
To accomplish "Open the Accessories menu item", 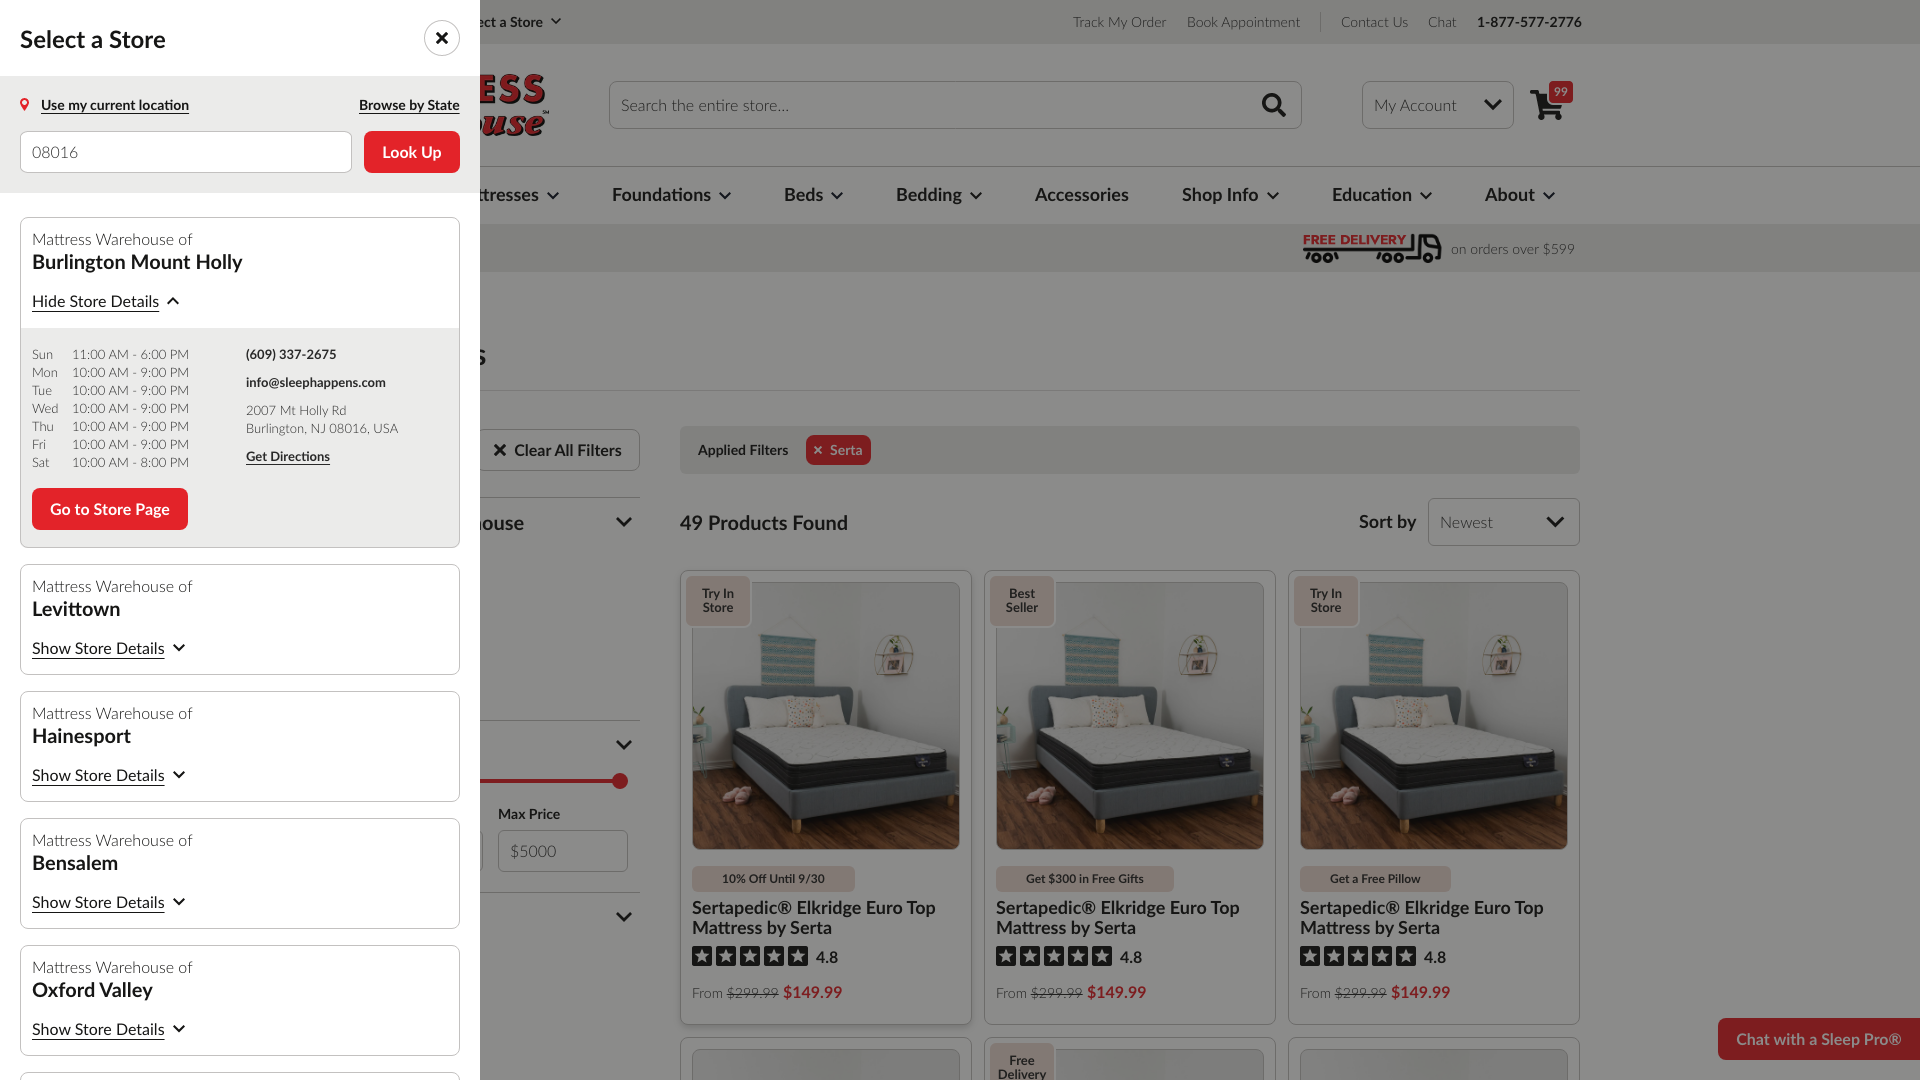I will tap(1081, 195).
